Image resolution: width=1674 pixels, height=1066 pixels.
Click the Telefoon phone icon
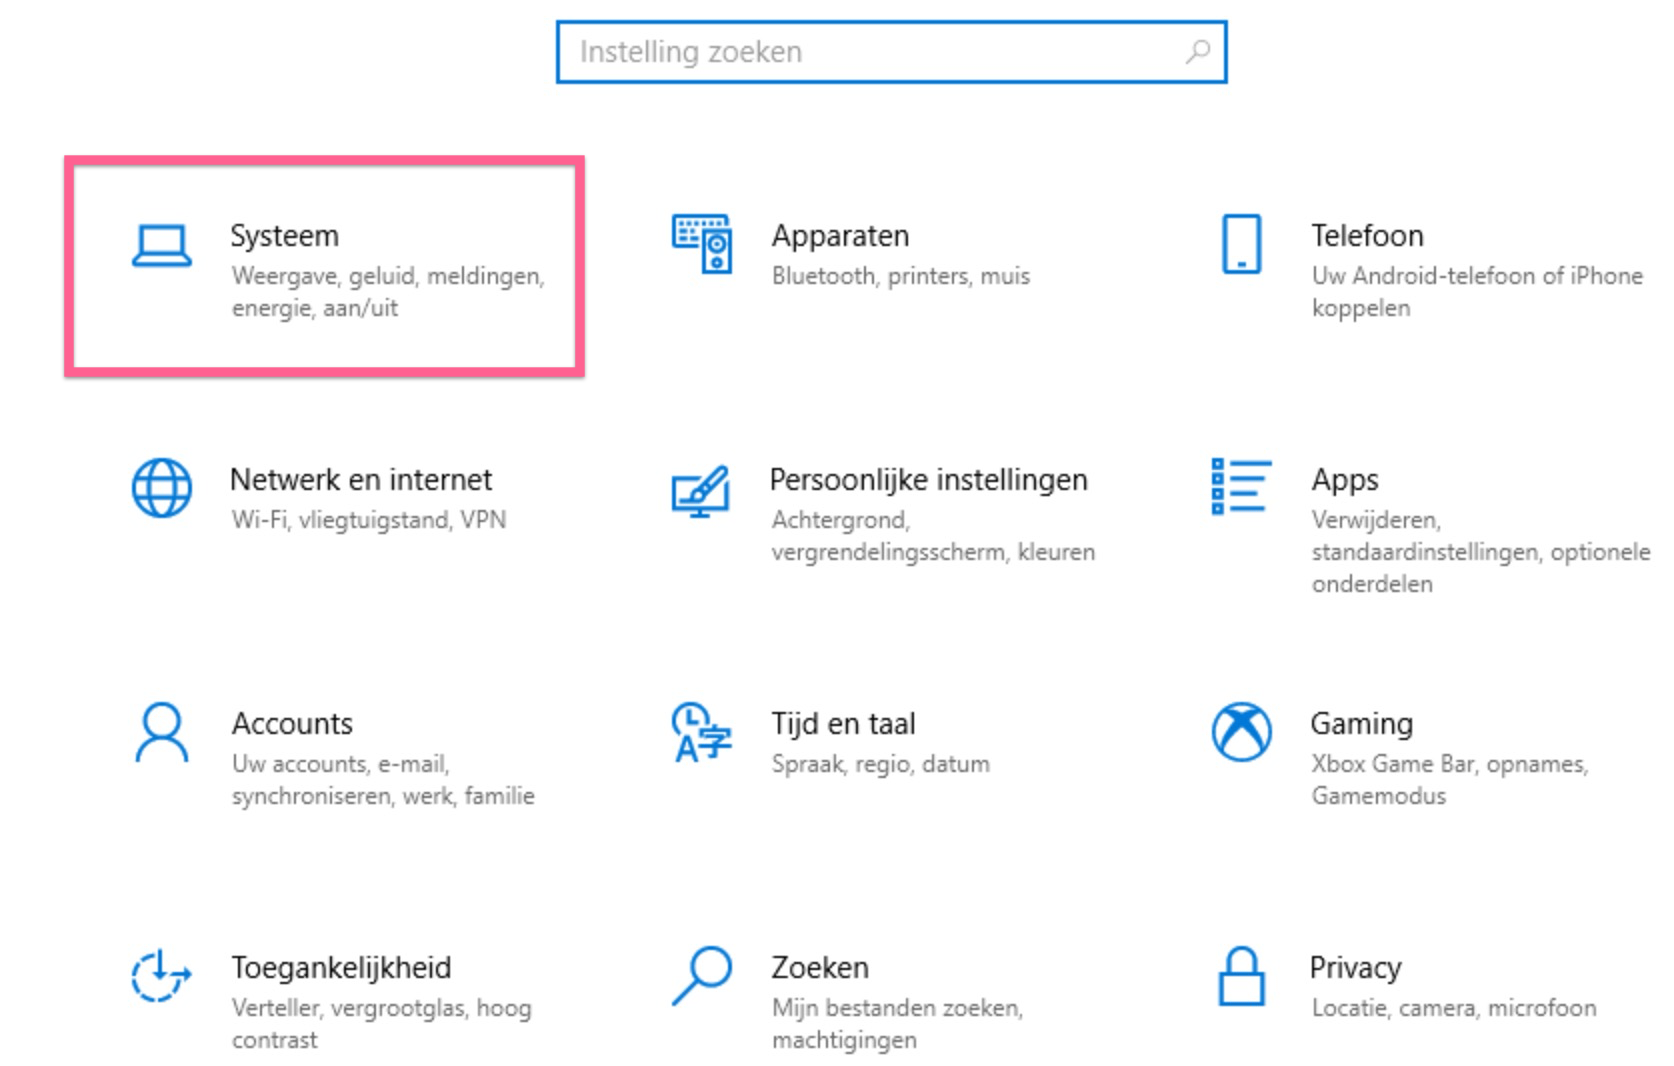coord(1241,243)
